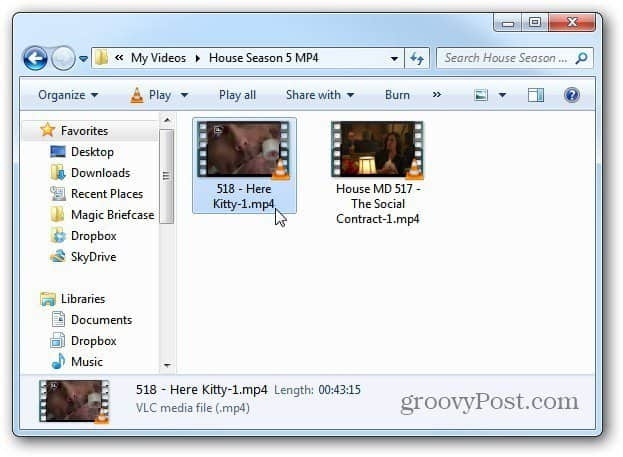Screen dimensions: 623x457
Task: Expand the Organize dropdown menu
Action: pyautogui.click(x=68, y=95)
